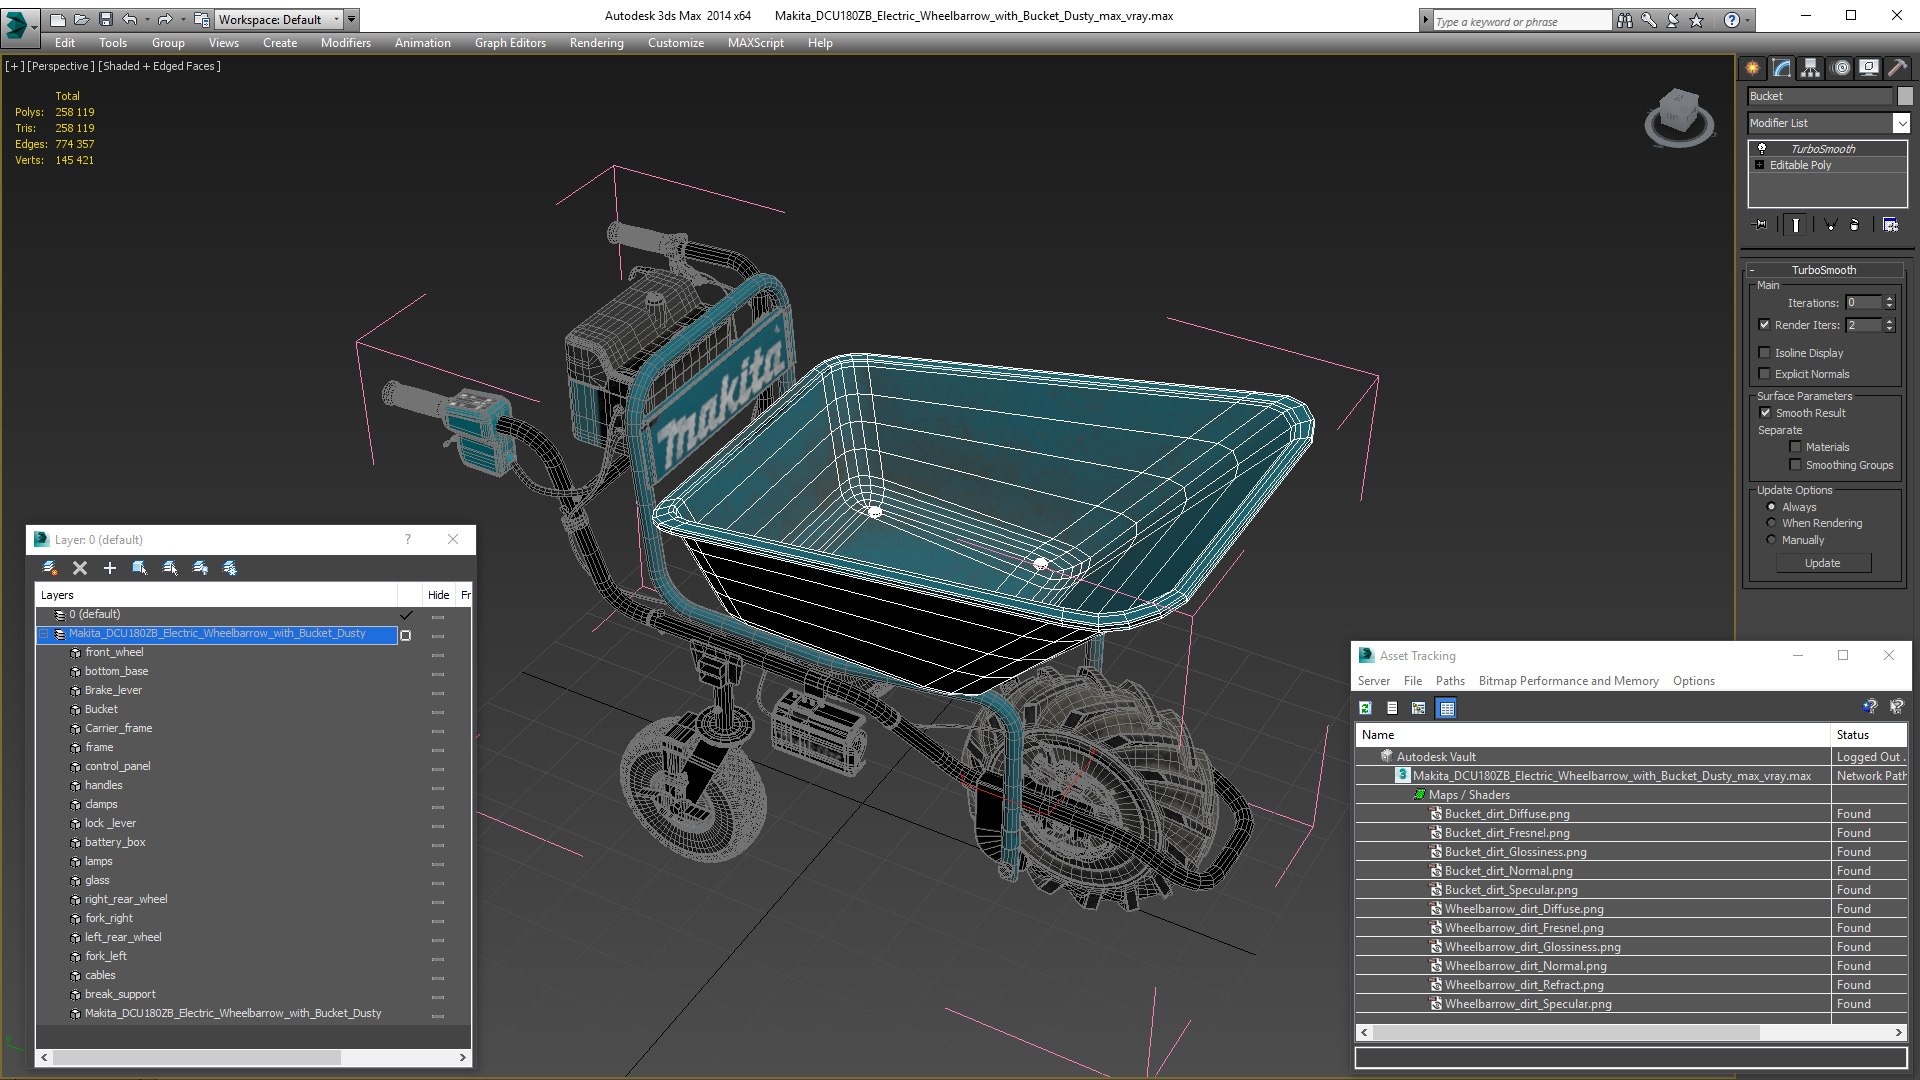The image size is (1920, 1080).
Task: Add selected objects to layer plus icon
Action: [110, 568]
